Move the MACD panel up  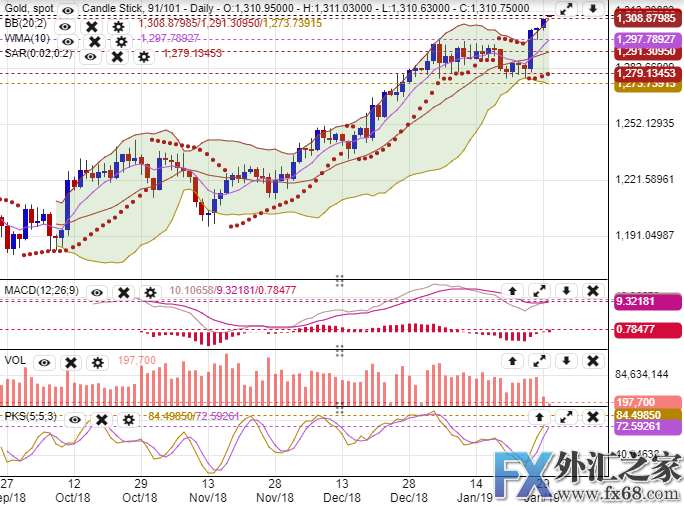click(512, 291)
